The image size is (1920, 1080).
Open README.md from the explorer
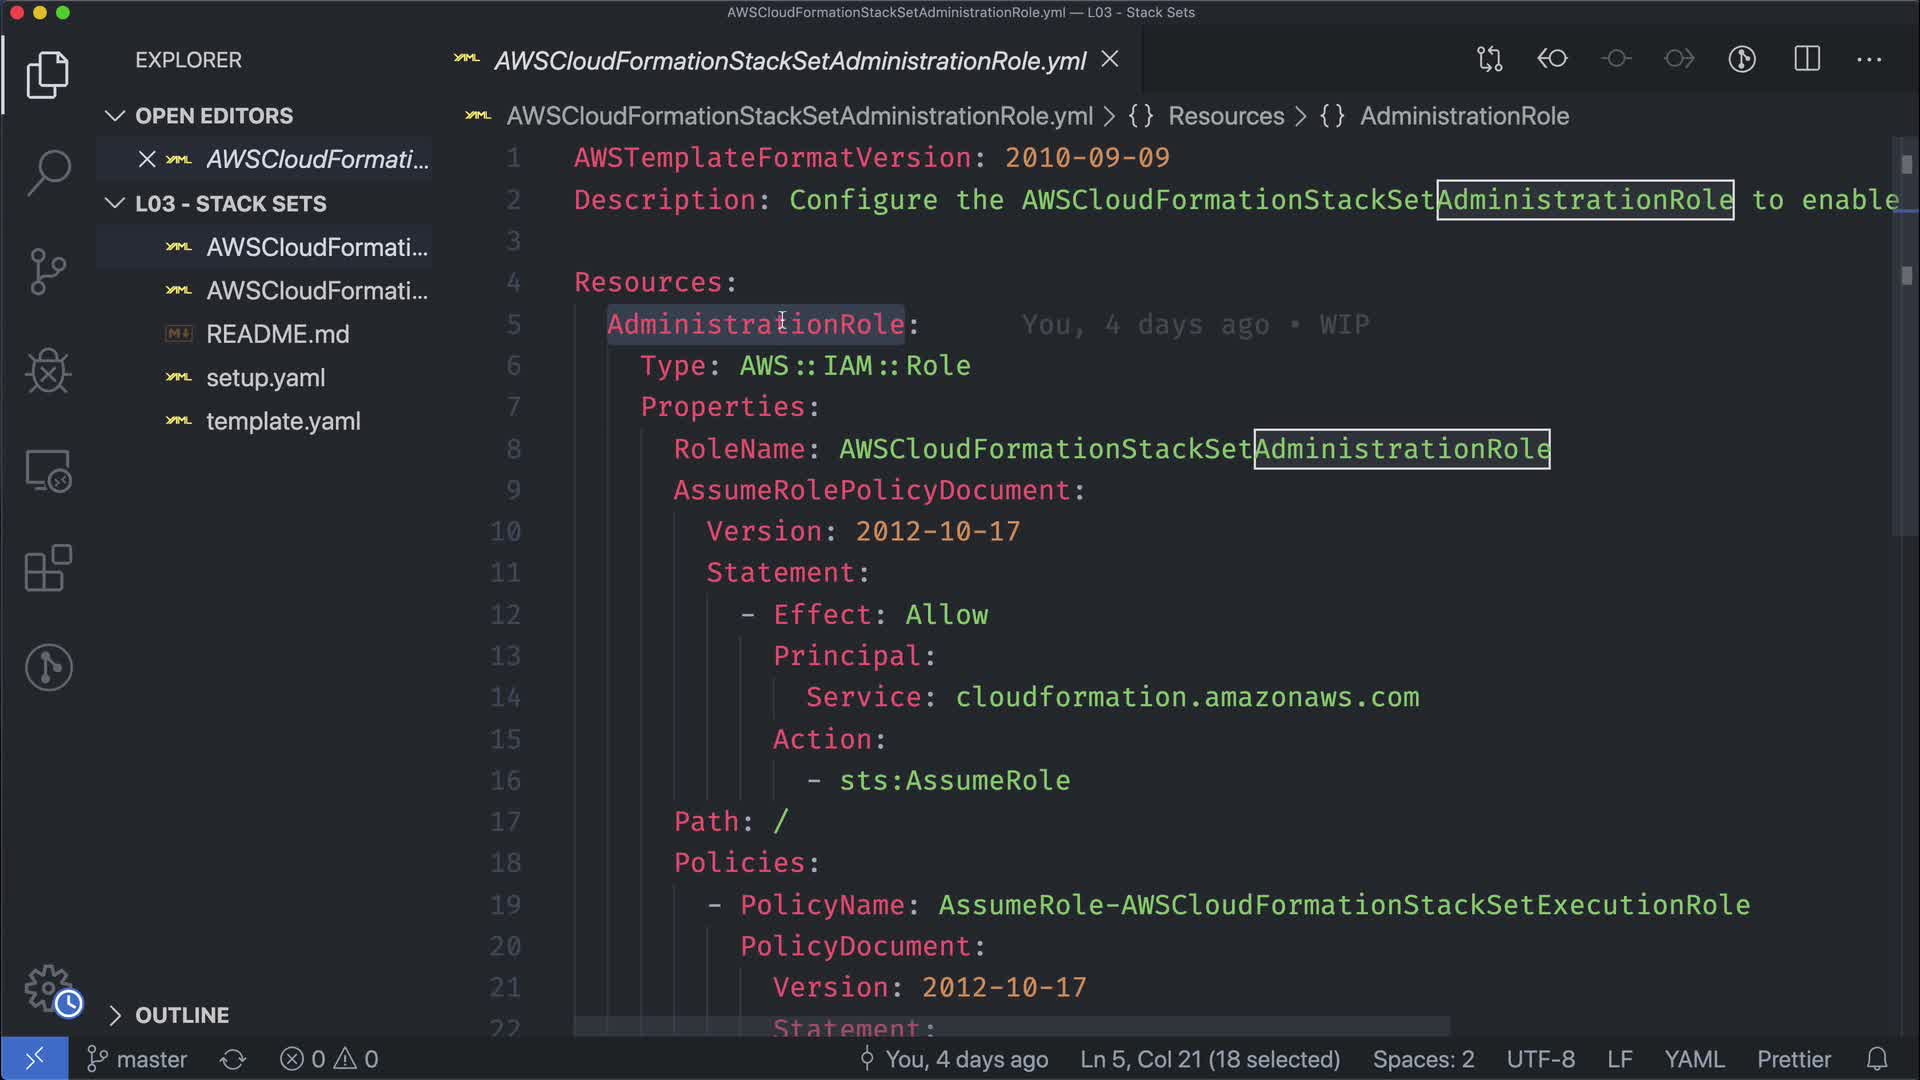click(277, 334)
